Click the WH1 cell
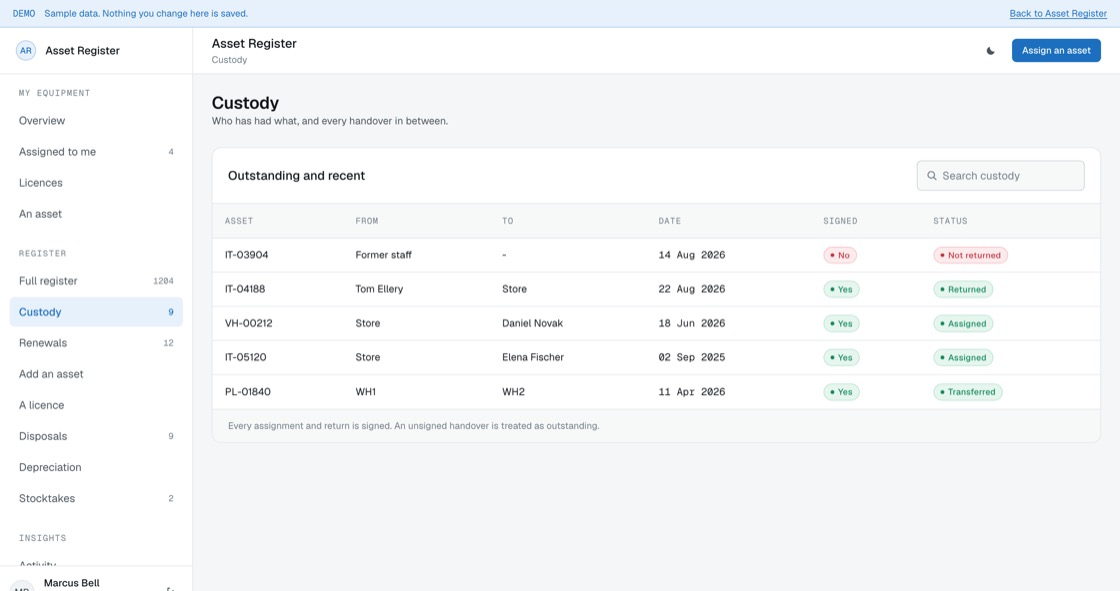 point(365,392)
